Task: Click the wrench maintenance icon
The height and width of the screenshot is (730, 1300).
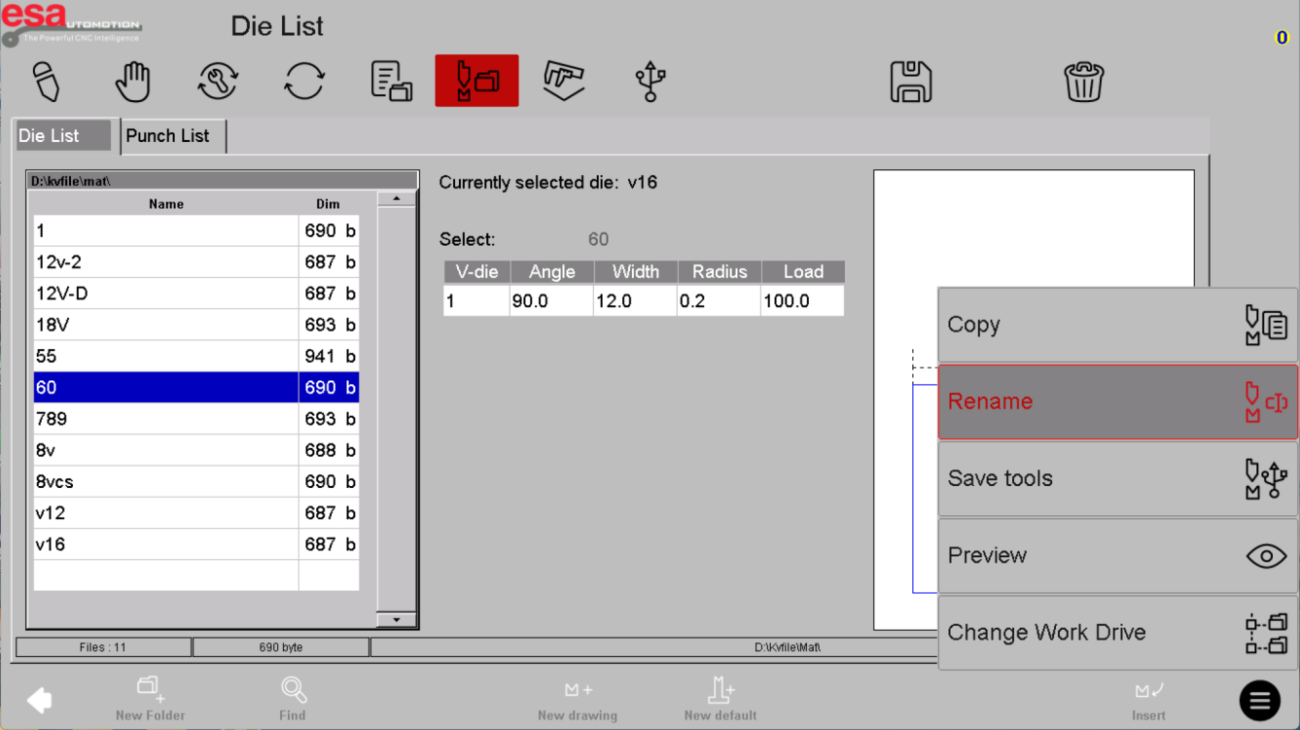Action: pos(218,82)
